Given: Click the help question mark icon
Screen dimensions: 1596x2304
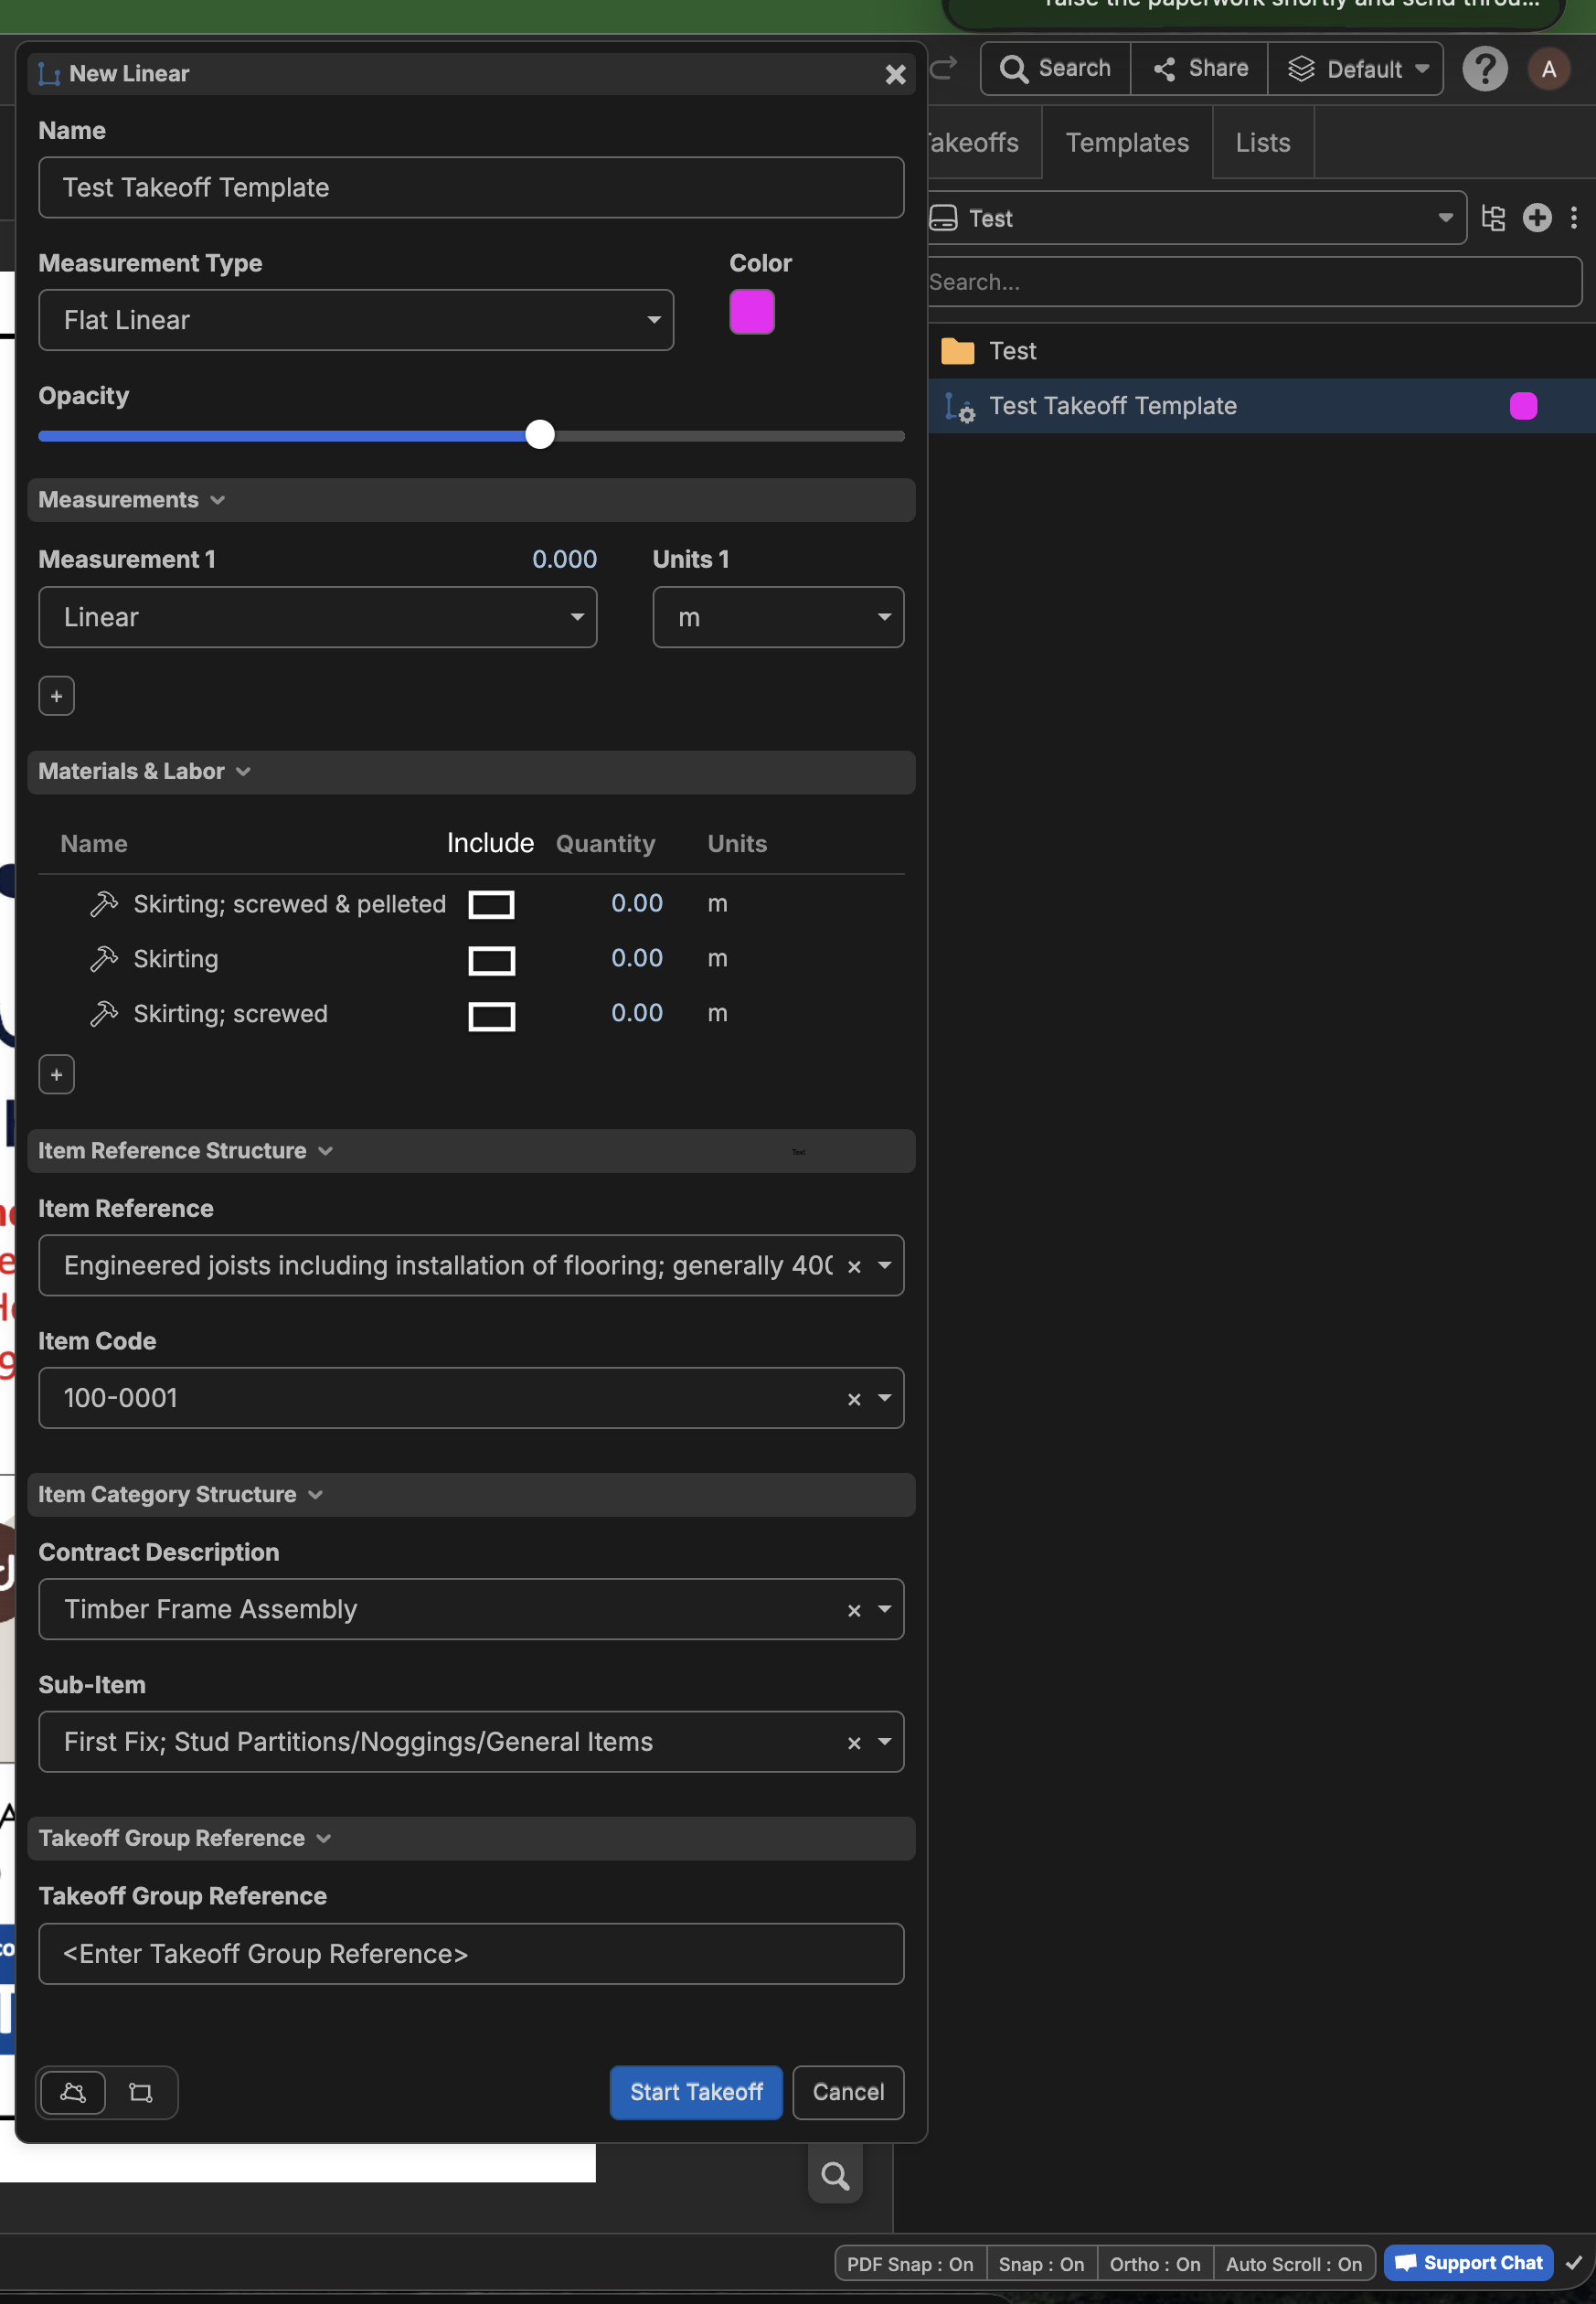Looking at the screenshot, I should click(x=1484, y=69).
